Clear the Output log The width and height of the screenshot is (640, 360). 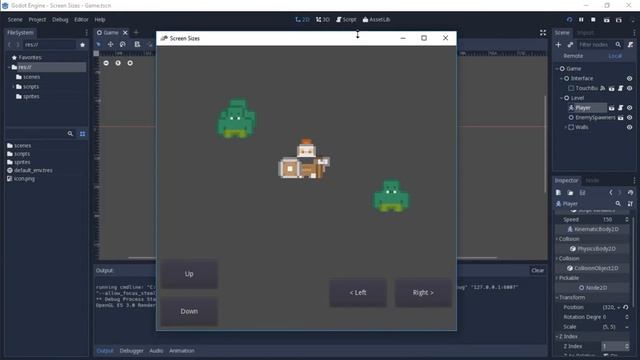538,270
